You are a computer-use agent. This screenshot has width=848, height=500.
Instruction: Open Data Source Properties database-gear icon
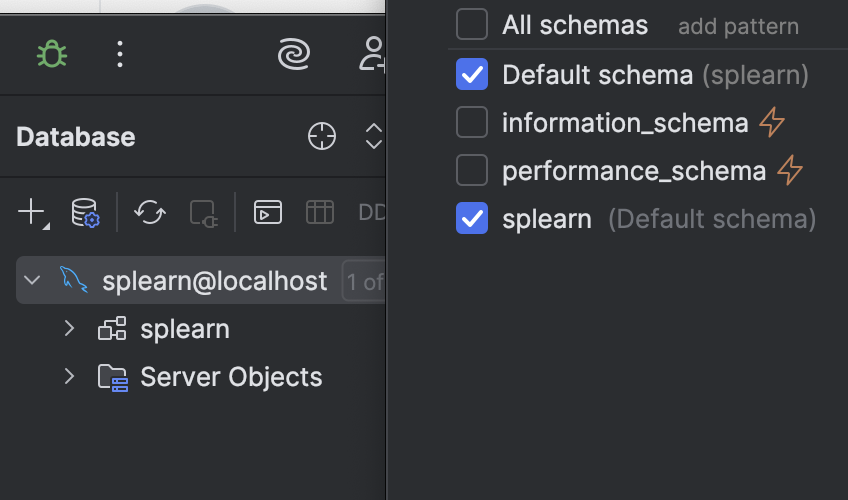(85, 212)
